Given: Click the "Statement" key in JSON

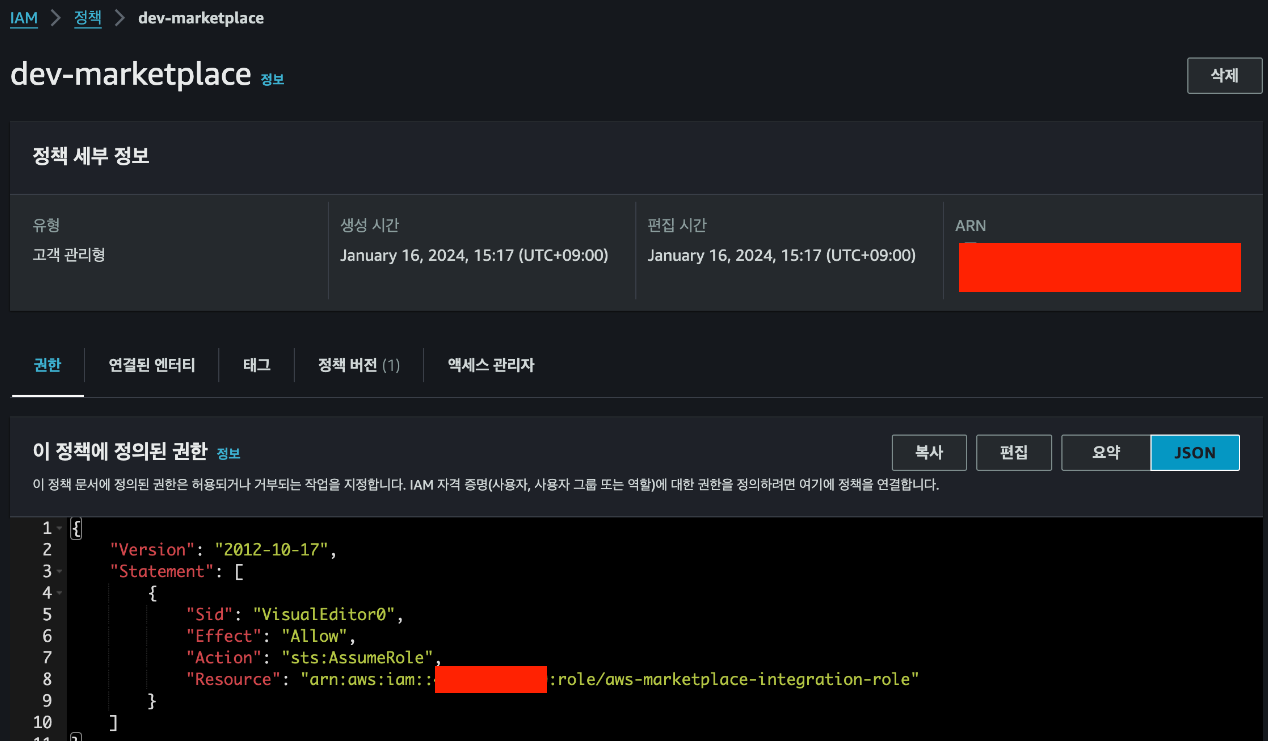Looking at the screenshot, I should pos(162,571).
